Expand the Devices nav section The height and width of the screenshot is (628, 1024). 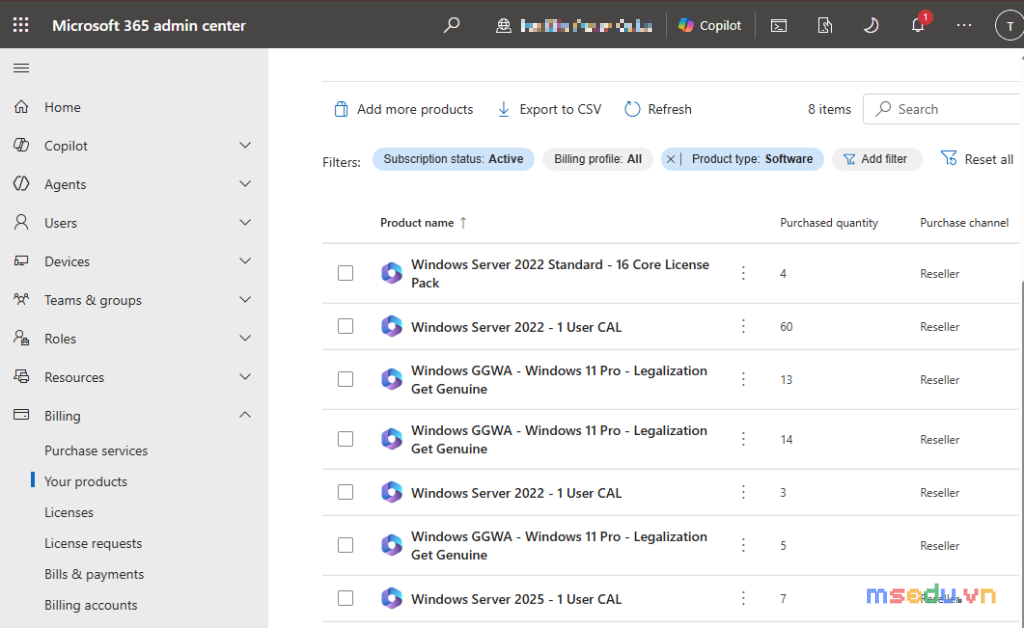pyautogui.click(x=245, y=261)
